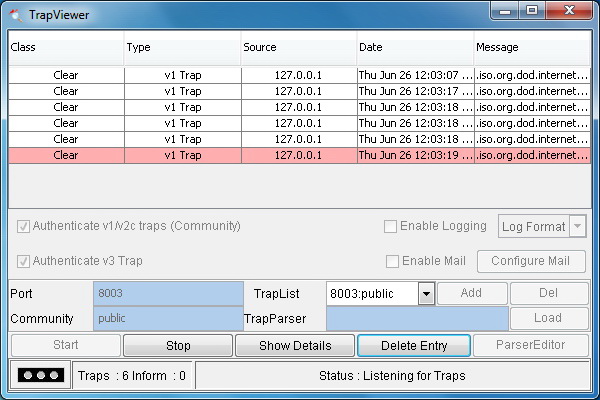600x400 pixels.
Task: Toggle Authenticate v1/v2c traps checkbox
Action: click(23, 227)
